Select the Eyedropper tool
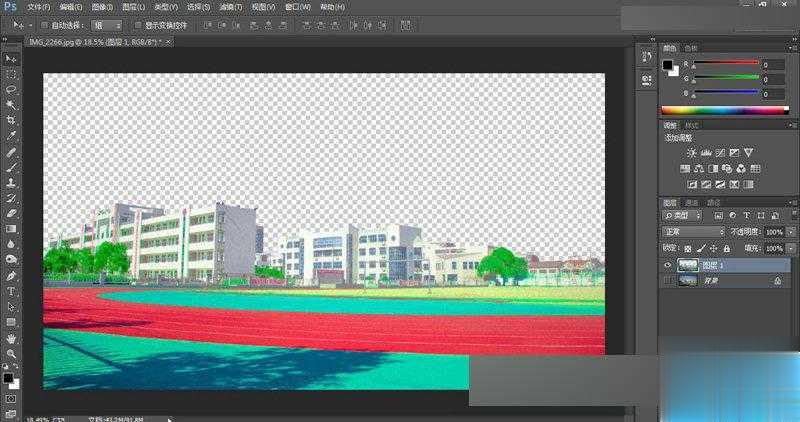Image resolution: width=800 pixels, height=422 pixels. tap(11, 136)
